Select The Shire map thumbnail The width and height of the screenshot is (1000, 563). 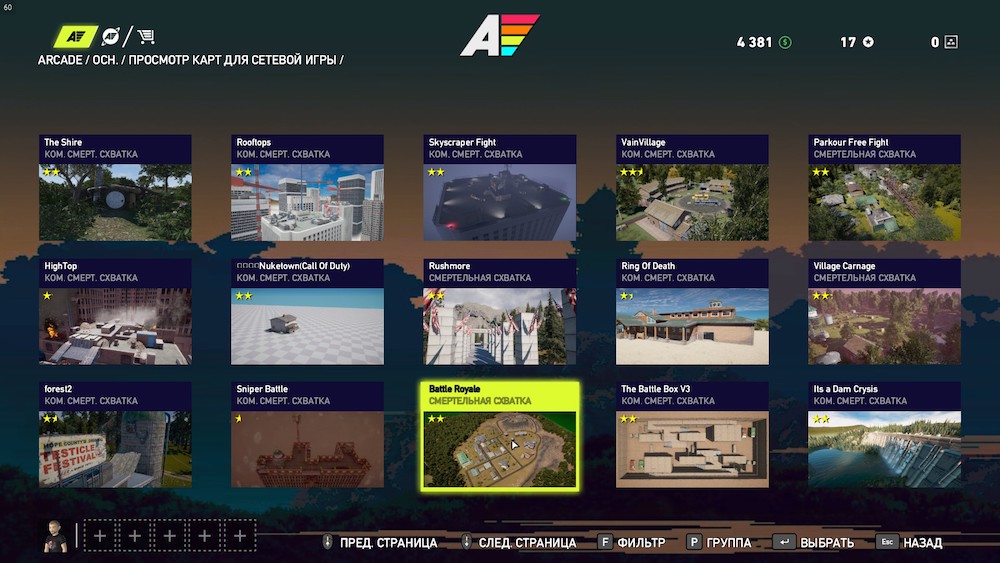[x=115, y=187]
